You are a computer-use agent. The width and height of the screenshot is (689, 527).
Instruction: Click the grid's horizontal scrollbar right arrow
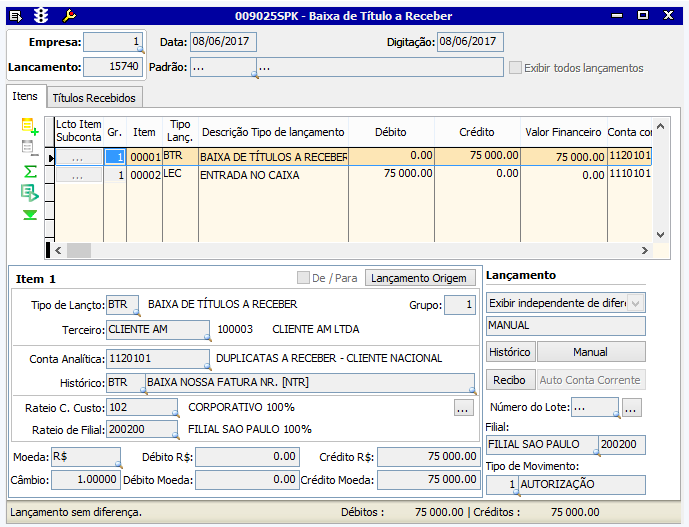pos(645,250)
